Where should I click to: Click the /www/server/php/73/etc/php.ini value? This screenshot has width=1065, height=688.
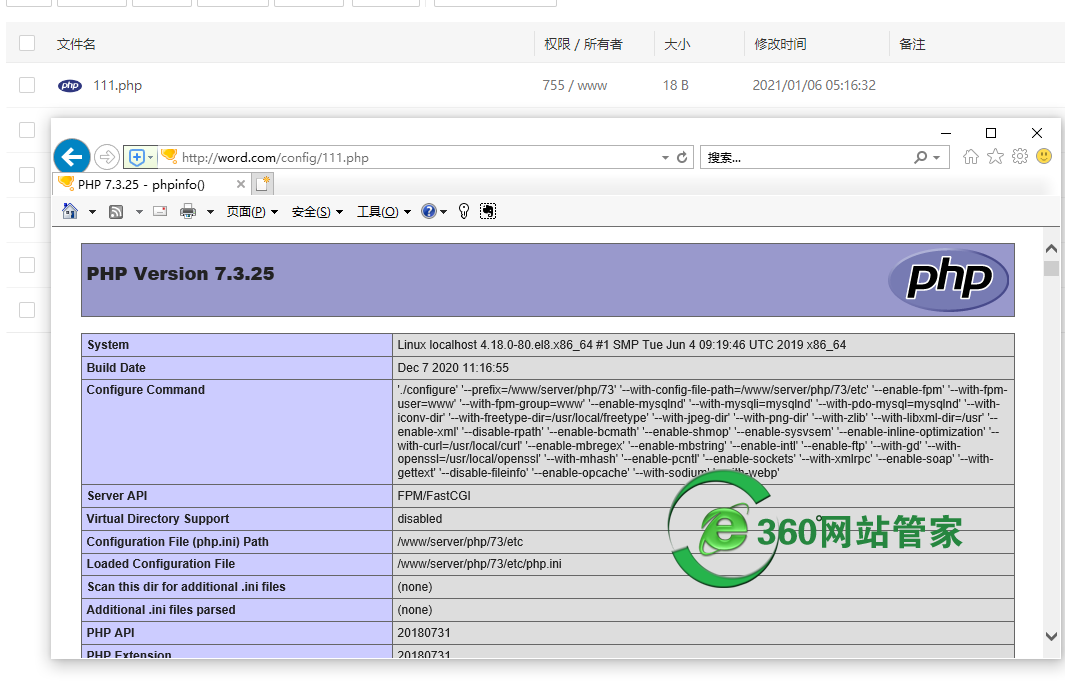[480, 564]
